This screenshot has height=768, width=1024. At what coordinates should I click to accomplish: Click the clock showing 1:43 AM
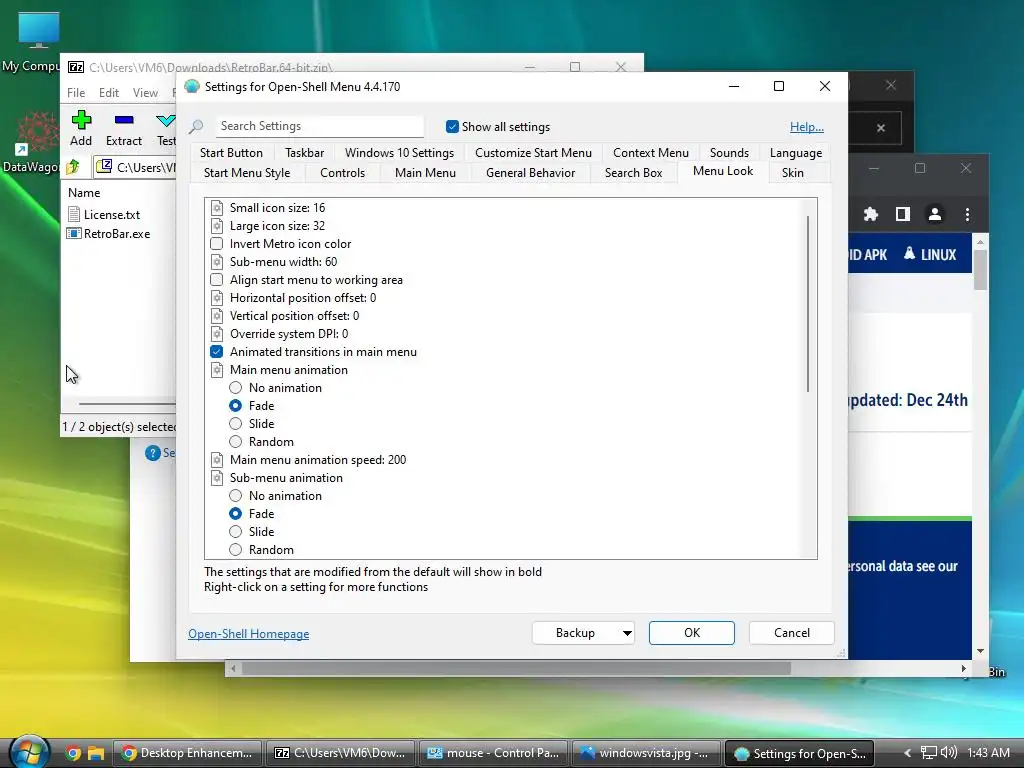(x=988, y=752)
